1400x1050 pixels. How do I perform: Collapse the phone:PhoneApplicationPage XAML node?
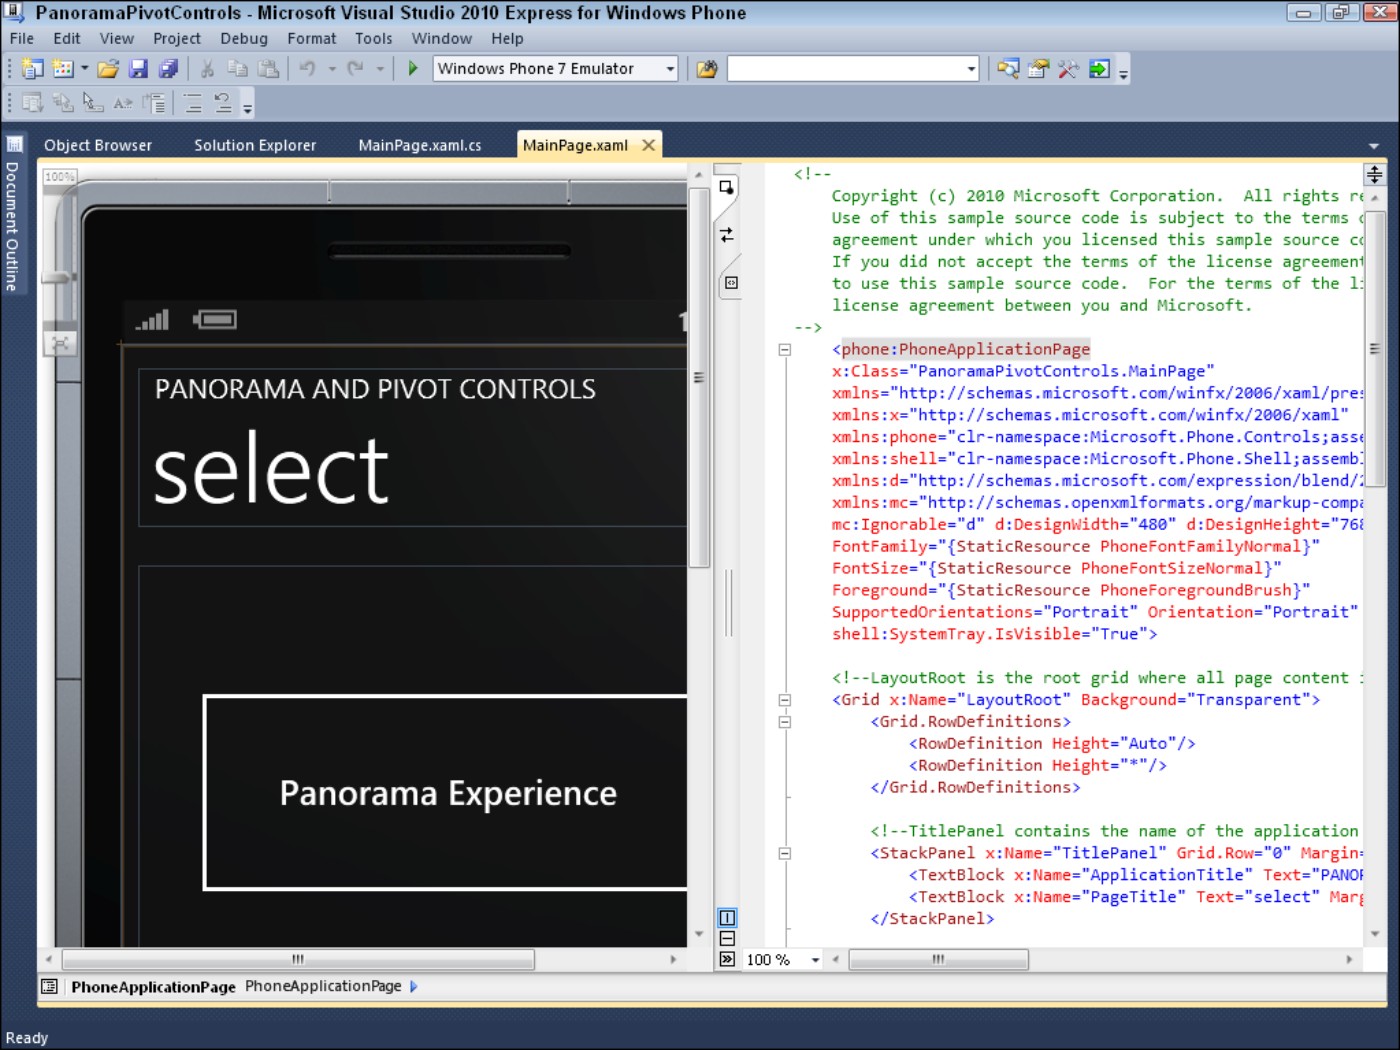click(785, 350)
